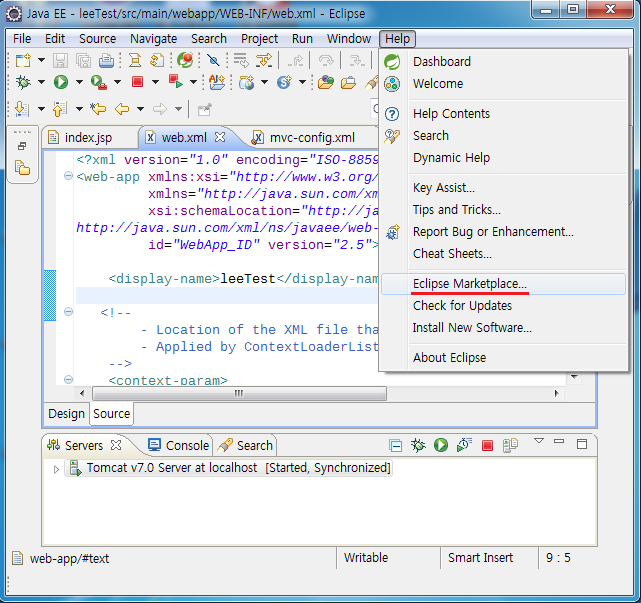641x603 pixels.
Task: Open the File menu
Action: tap(22, 39)
